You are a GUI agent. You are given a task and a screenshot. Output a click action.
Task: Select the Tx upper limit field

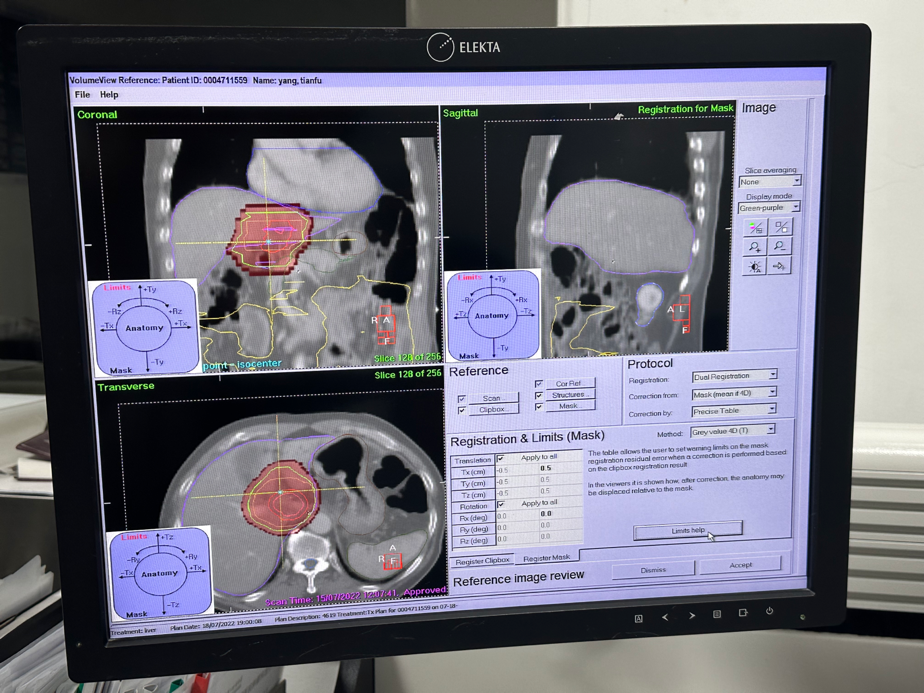546,468
